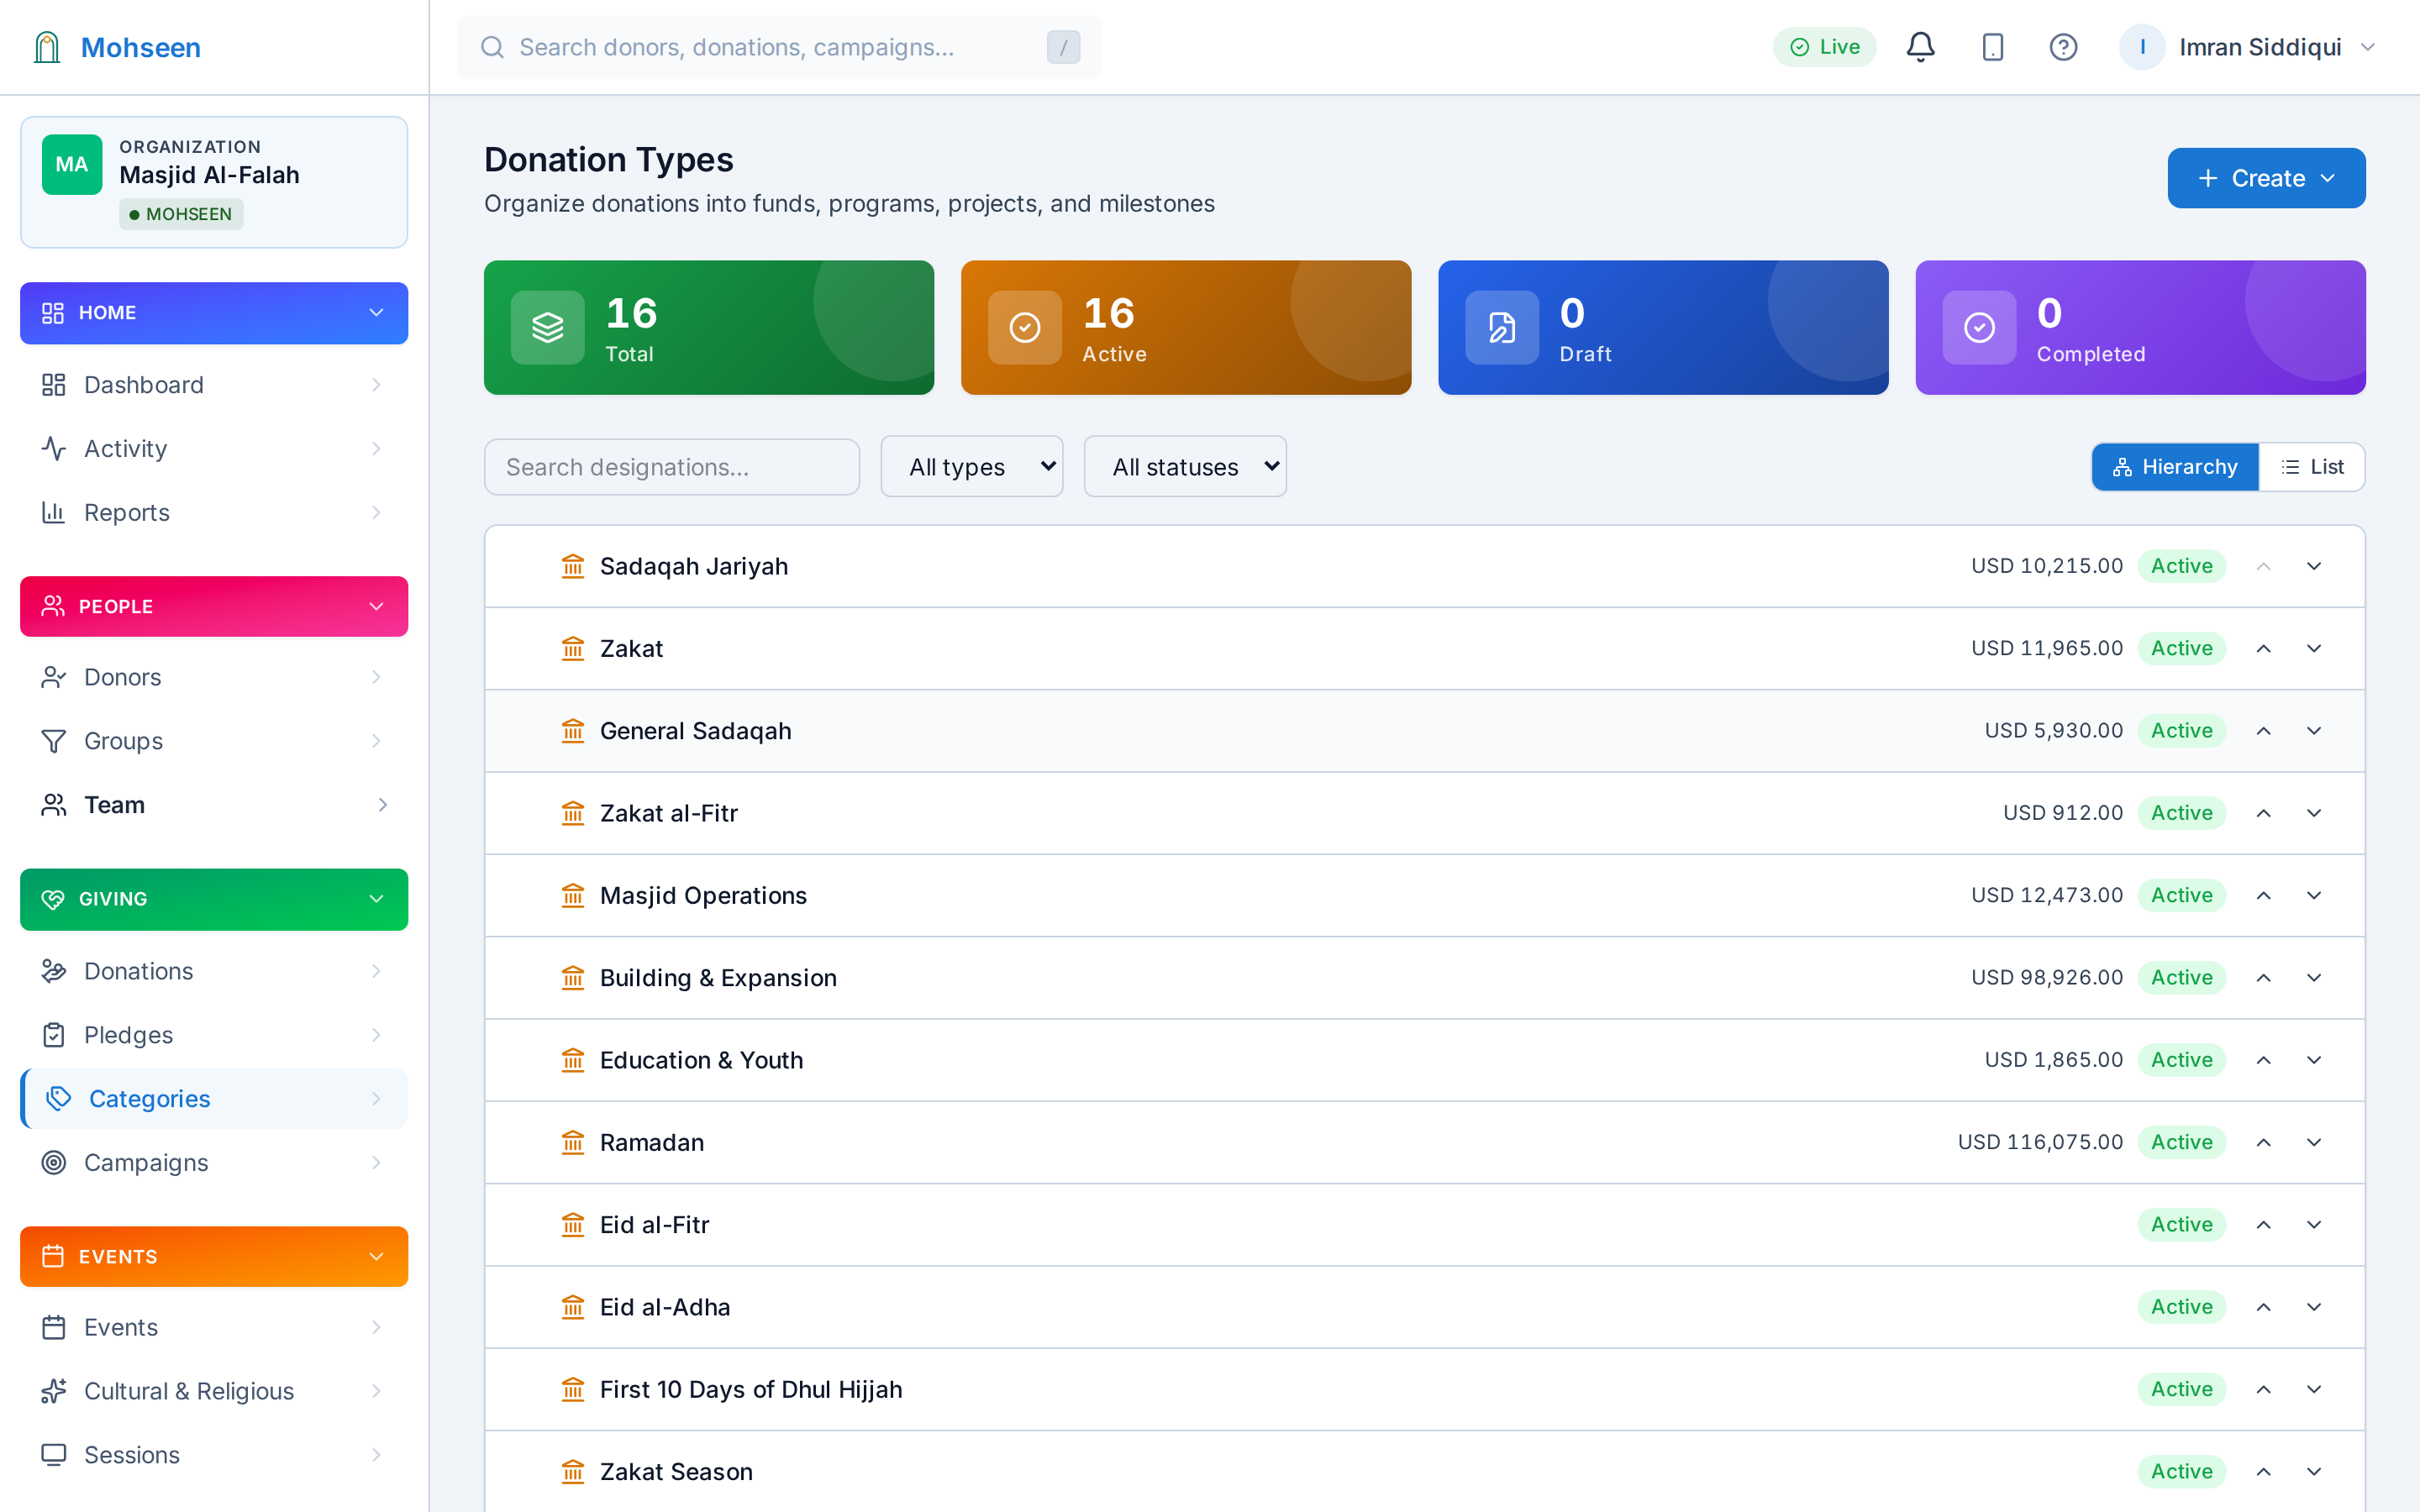Click the slash keyboard shortcut badge
The image size is (2420, 1512).
coord(1063,47)
